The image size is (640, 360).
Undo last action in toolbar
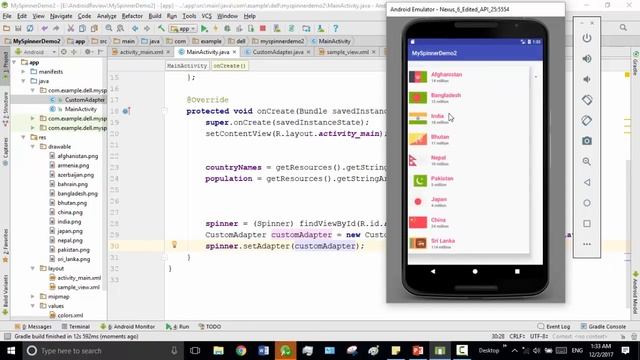44,29
